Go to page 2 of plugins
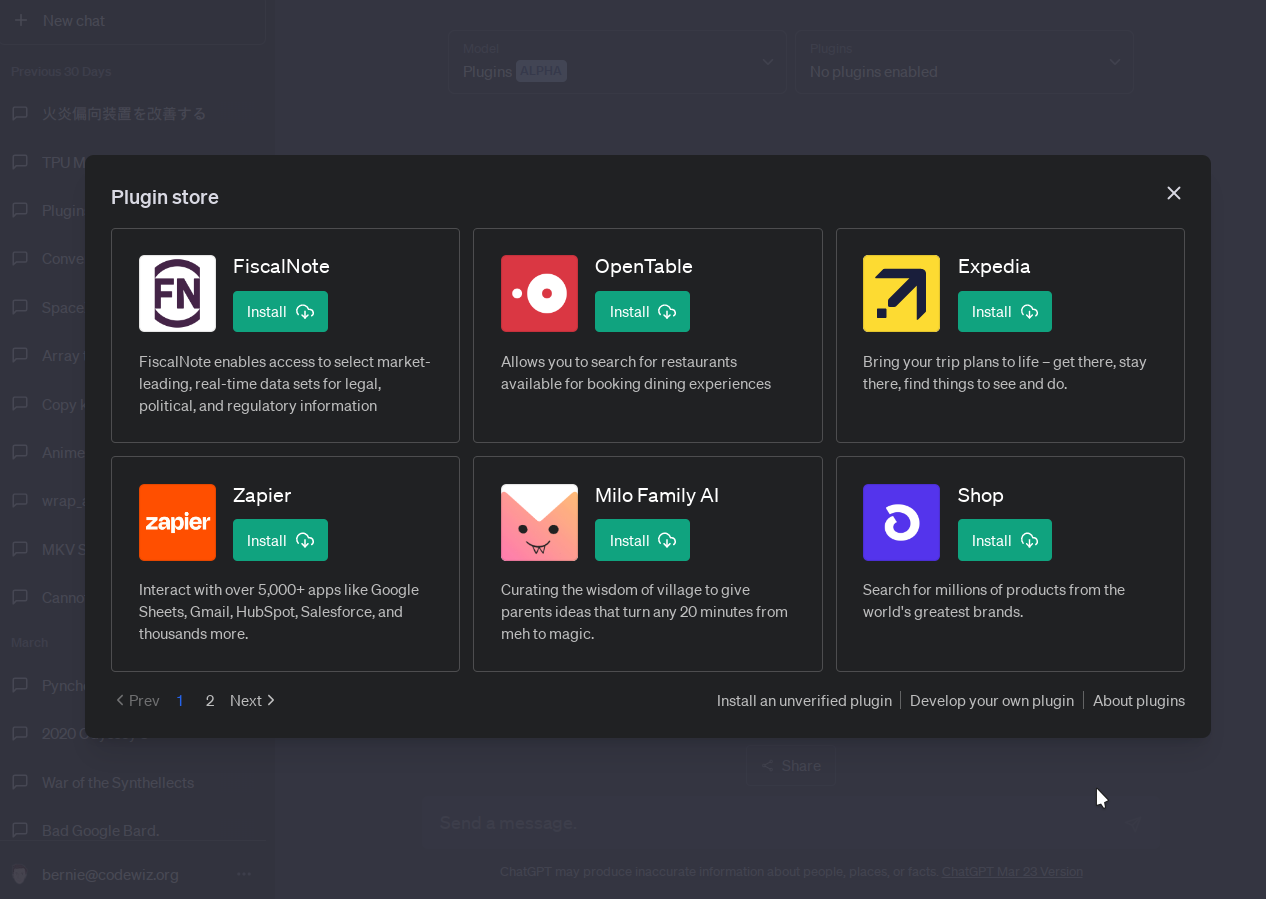The height and width of the screenshot is (899, 1266). point(210,701)
